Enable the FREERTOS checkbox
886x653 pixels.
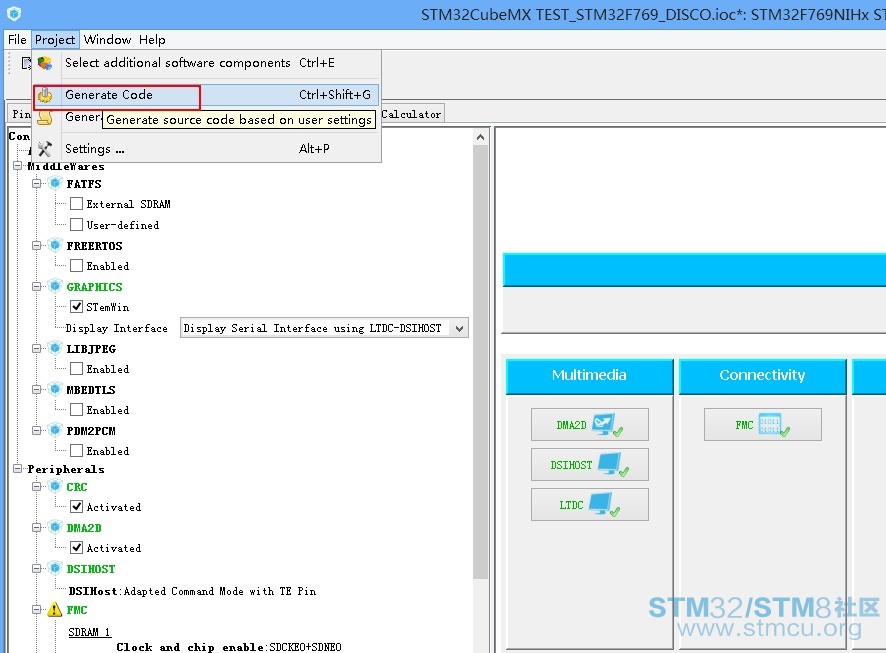[x=76, y=265]
